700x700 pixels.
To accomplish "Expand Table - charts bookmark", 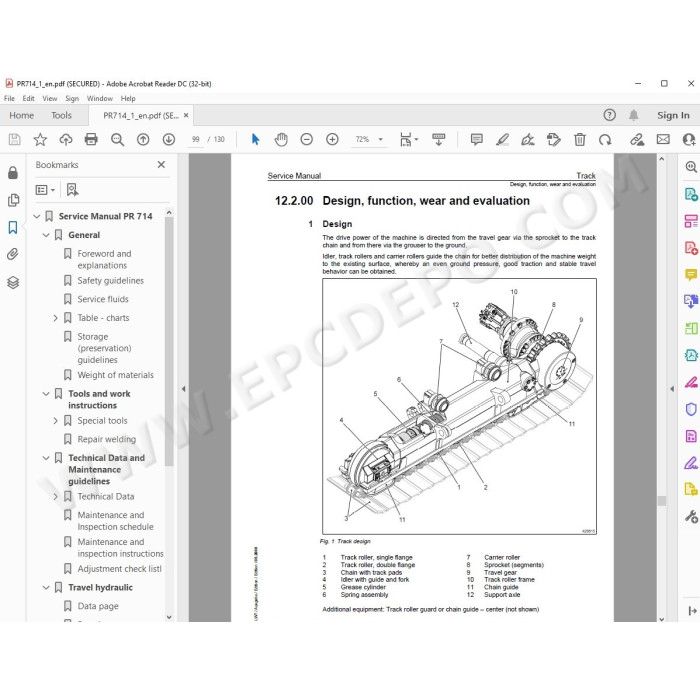I will pos(55,318).
